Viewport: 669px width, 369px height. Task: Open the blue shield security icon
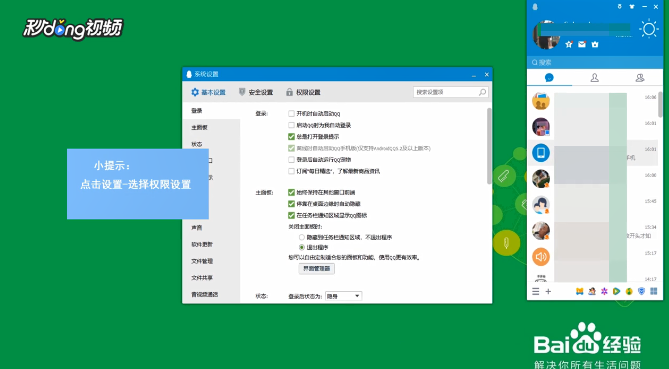(641, 291)
